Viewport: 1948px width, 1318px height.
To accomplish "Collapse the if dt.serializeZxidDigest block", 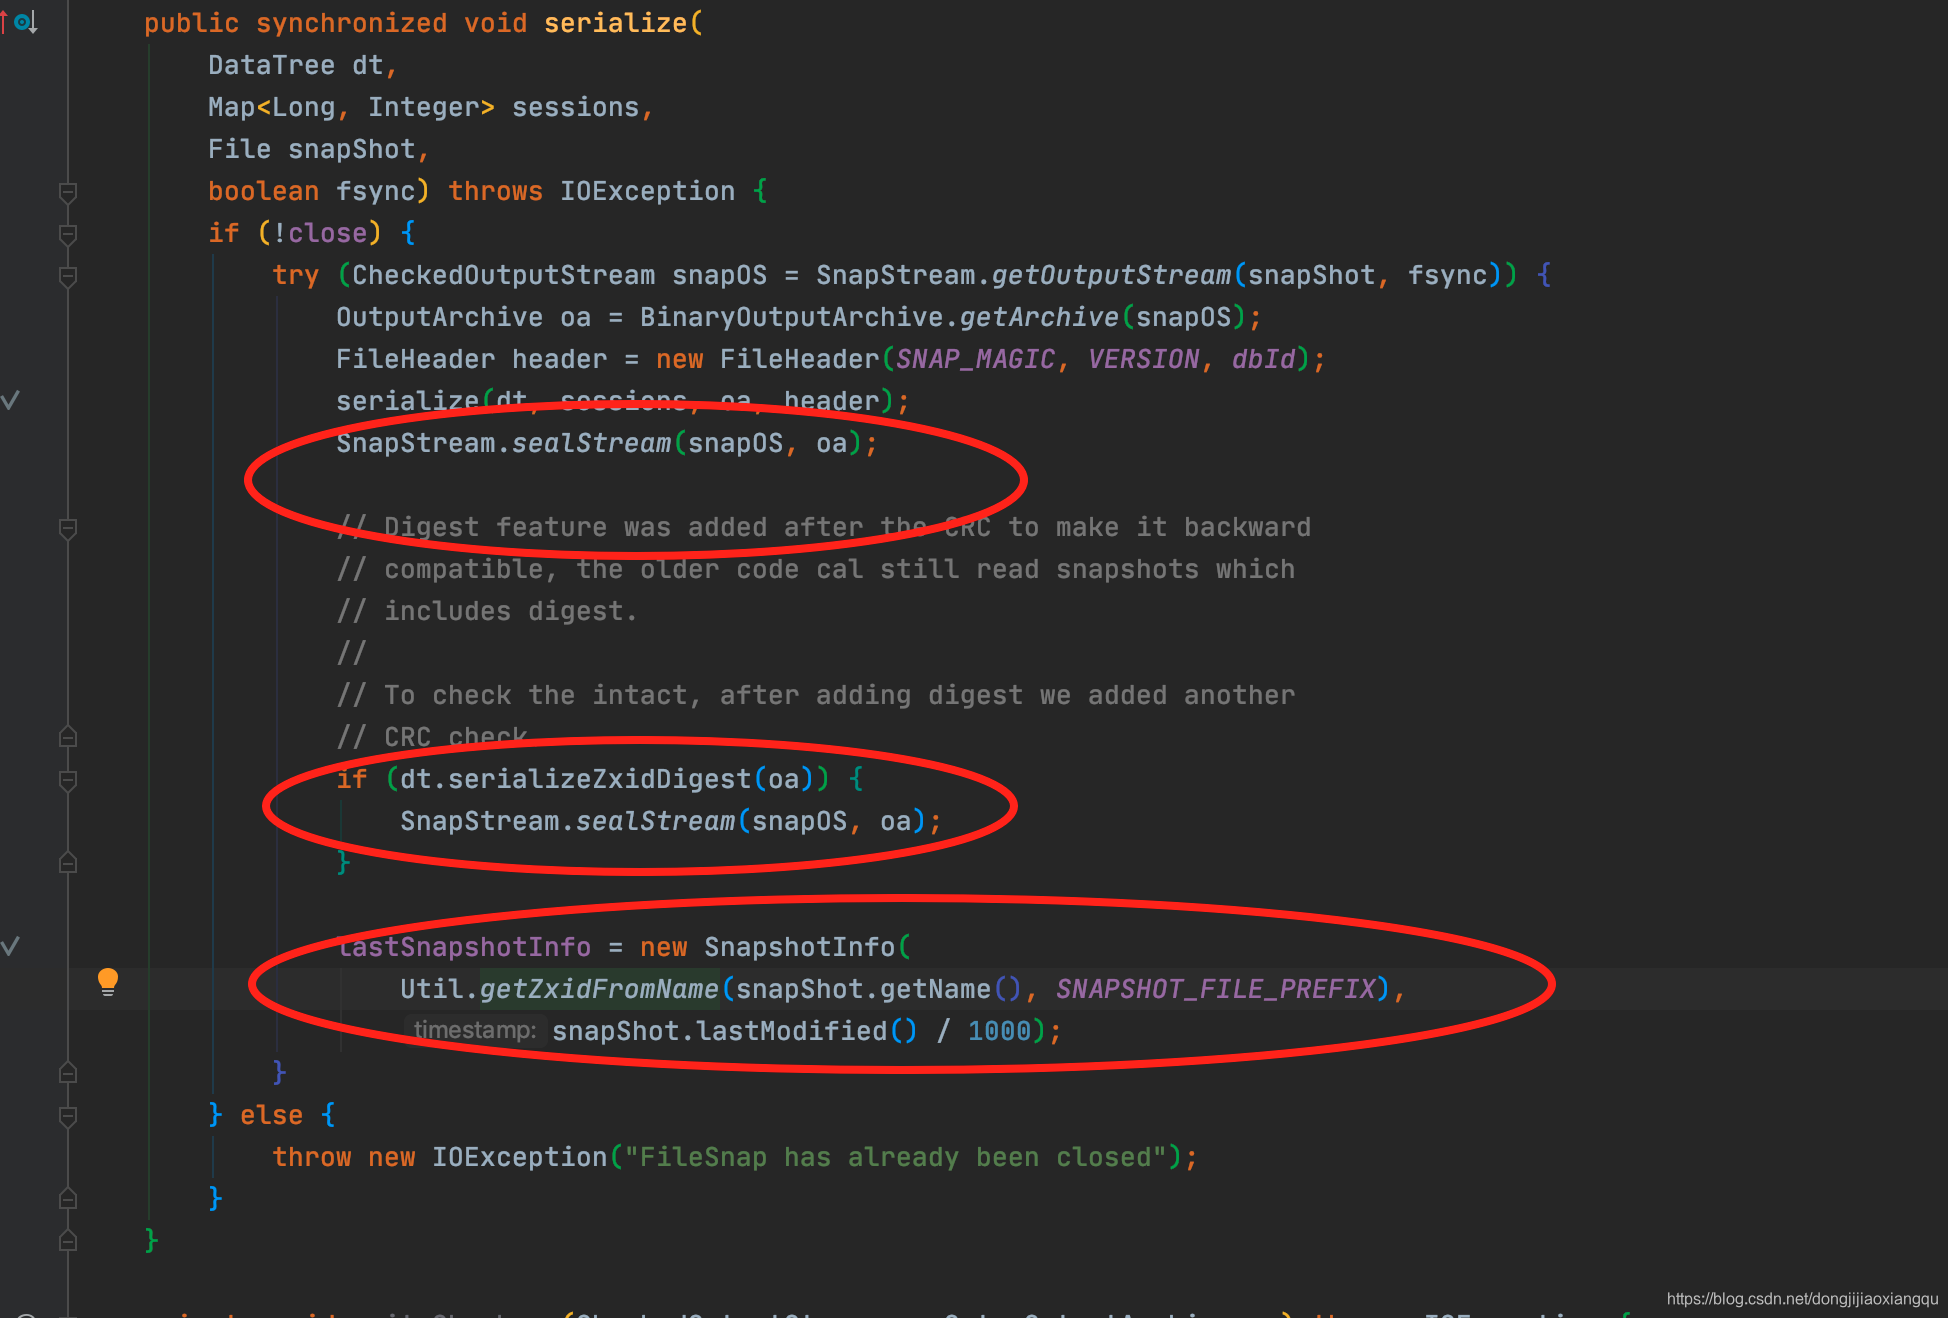I will [68, 780].
